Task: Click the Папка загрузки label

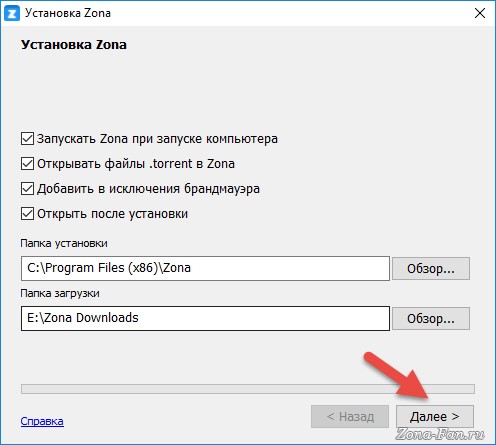Action: tap(60, 293)
